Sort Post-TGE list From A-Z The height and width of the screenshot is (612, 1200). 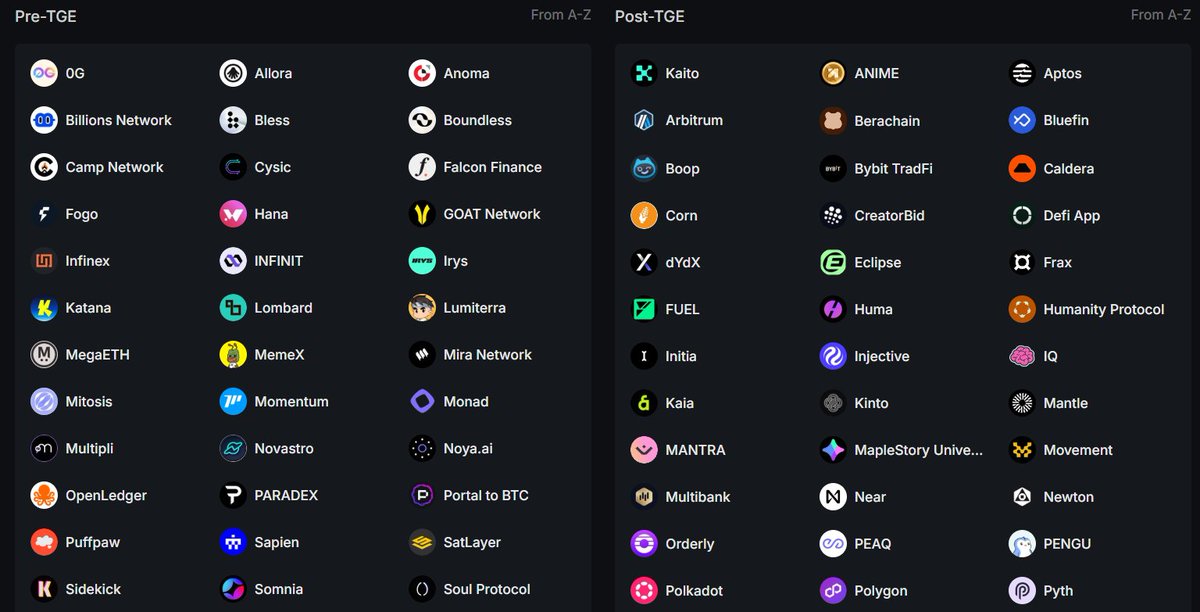[1161, 15]
